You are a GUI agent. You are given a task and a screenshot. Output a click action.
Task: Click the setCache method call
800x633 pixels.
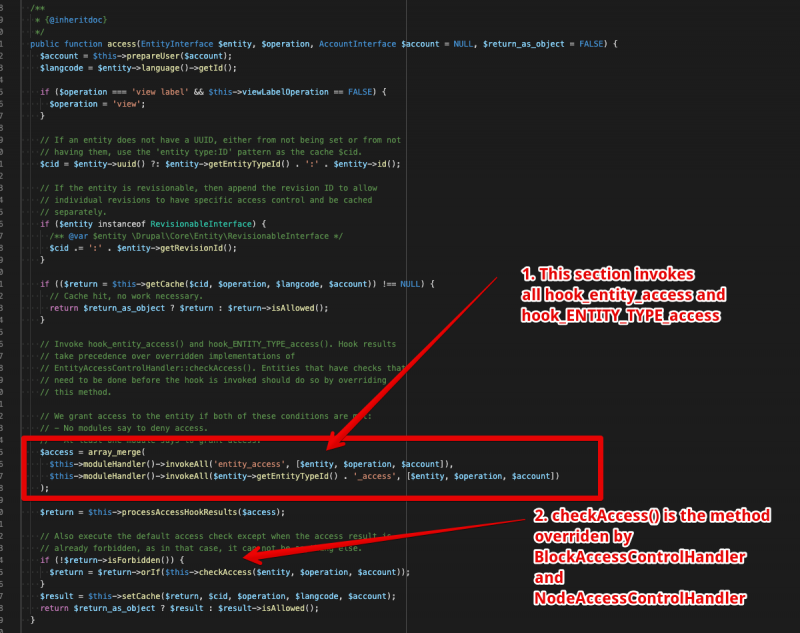pyautogui.click(x=143, y=596)
